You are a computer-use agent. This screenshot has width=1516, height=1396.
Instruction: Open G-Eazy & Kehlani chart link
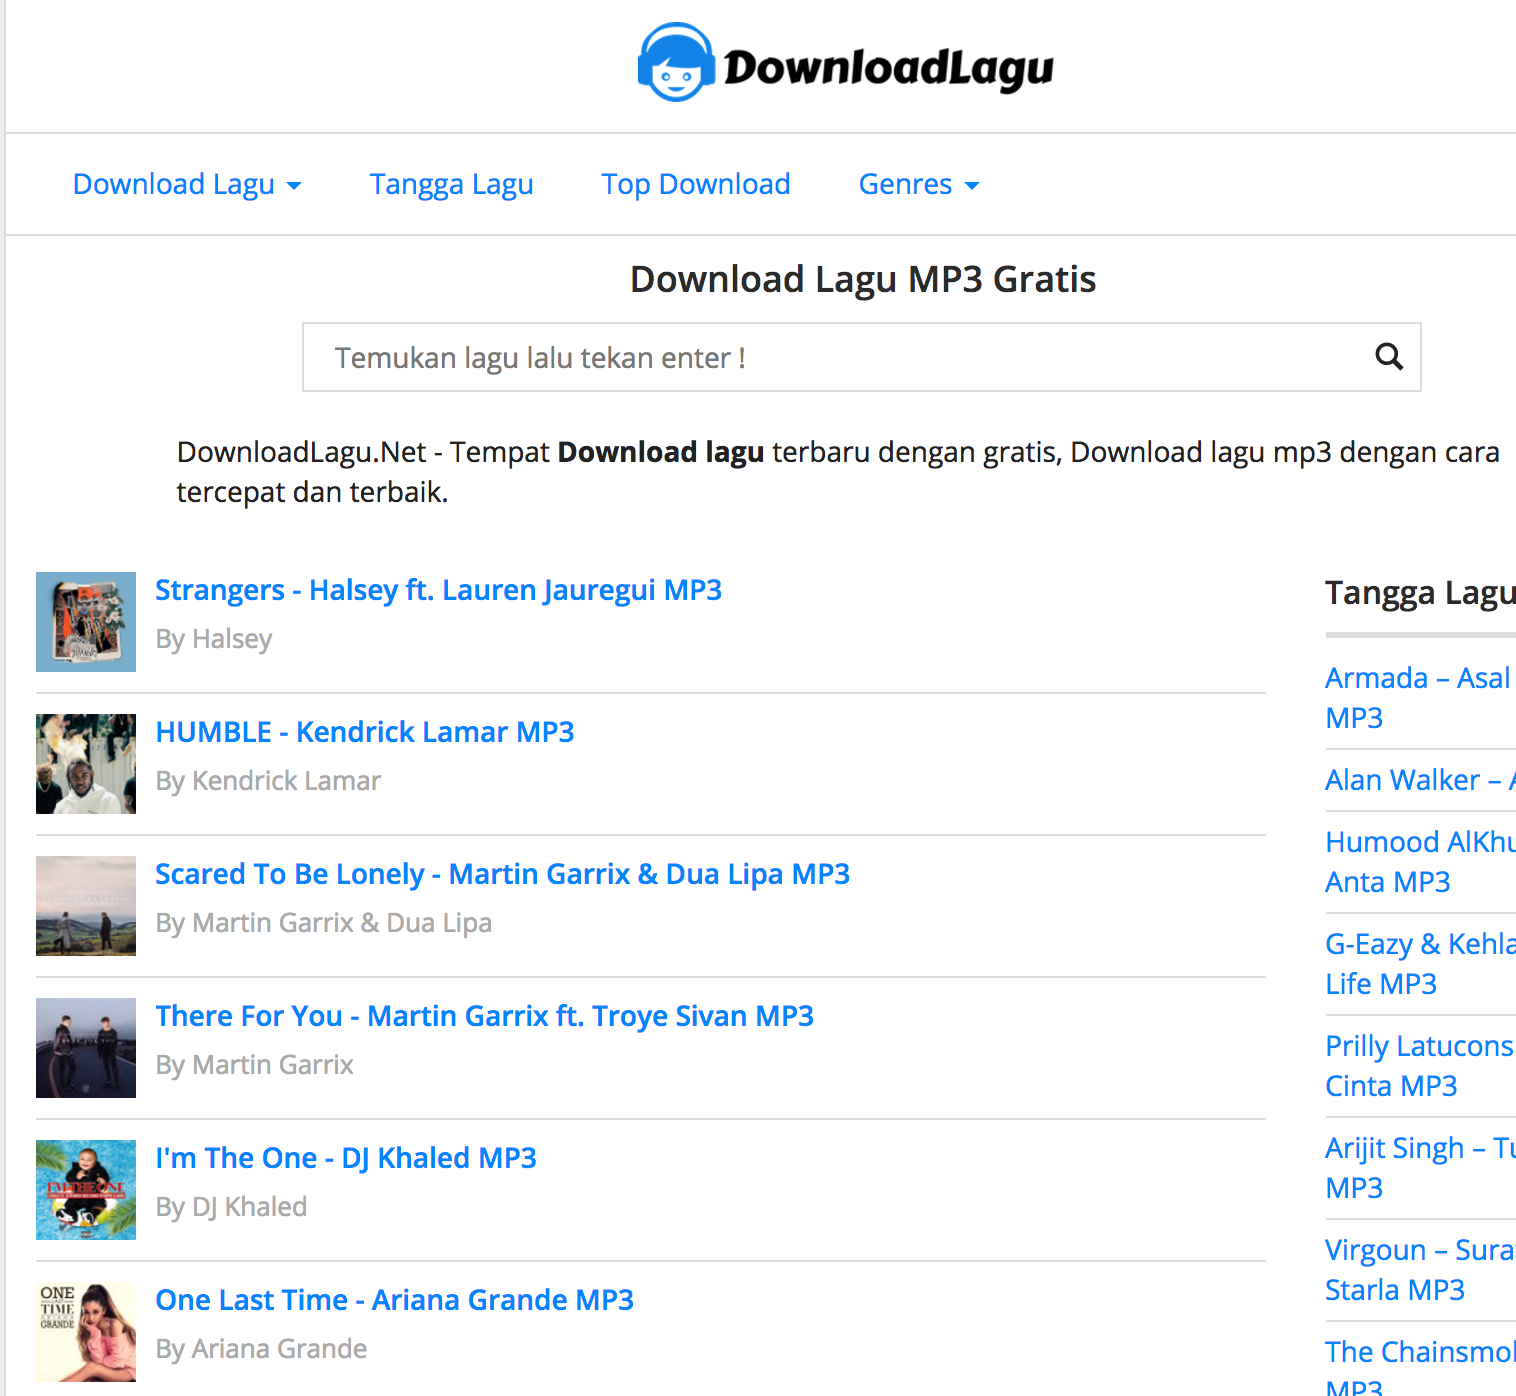click(1420, 964)
